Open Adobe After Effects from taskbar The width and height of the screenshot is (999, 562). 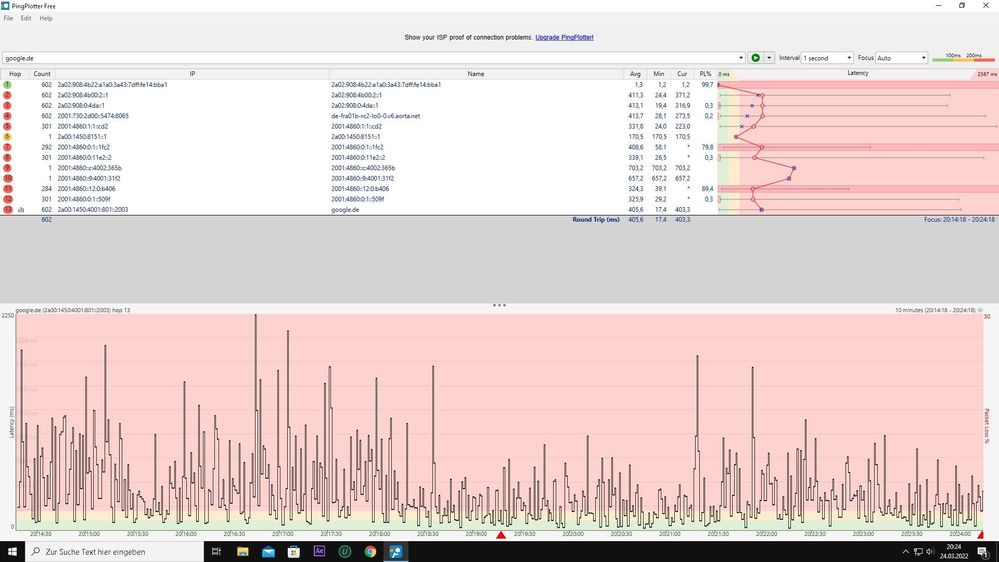[x=319, y=552]
